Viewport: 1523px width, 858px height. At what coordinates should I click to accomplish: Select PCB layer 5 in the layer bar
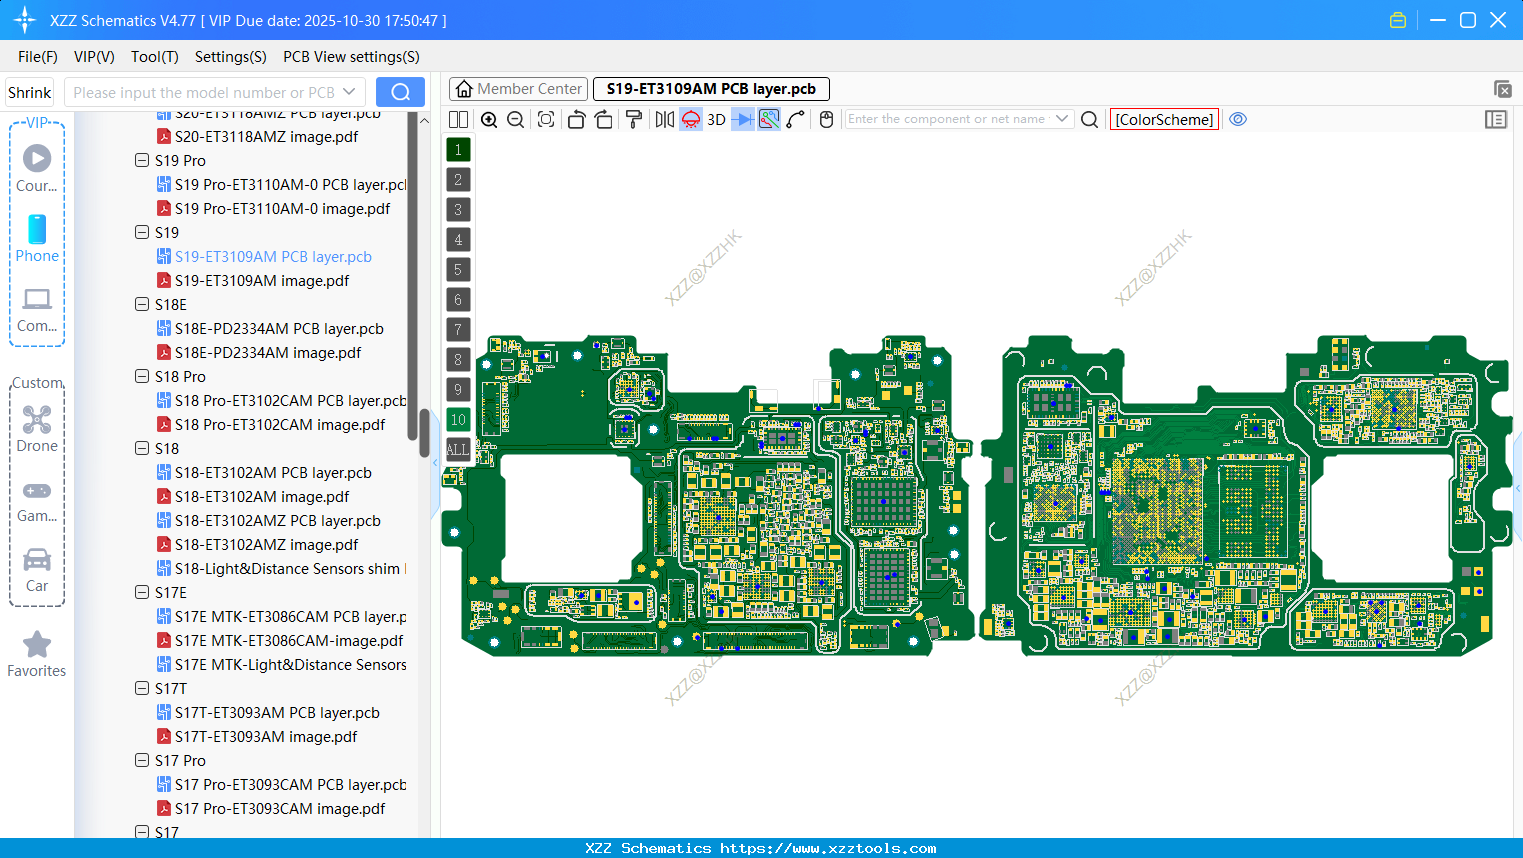(x=457, y=269)
